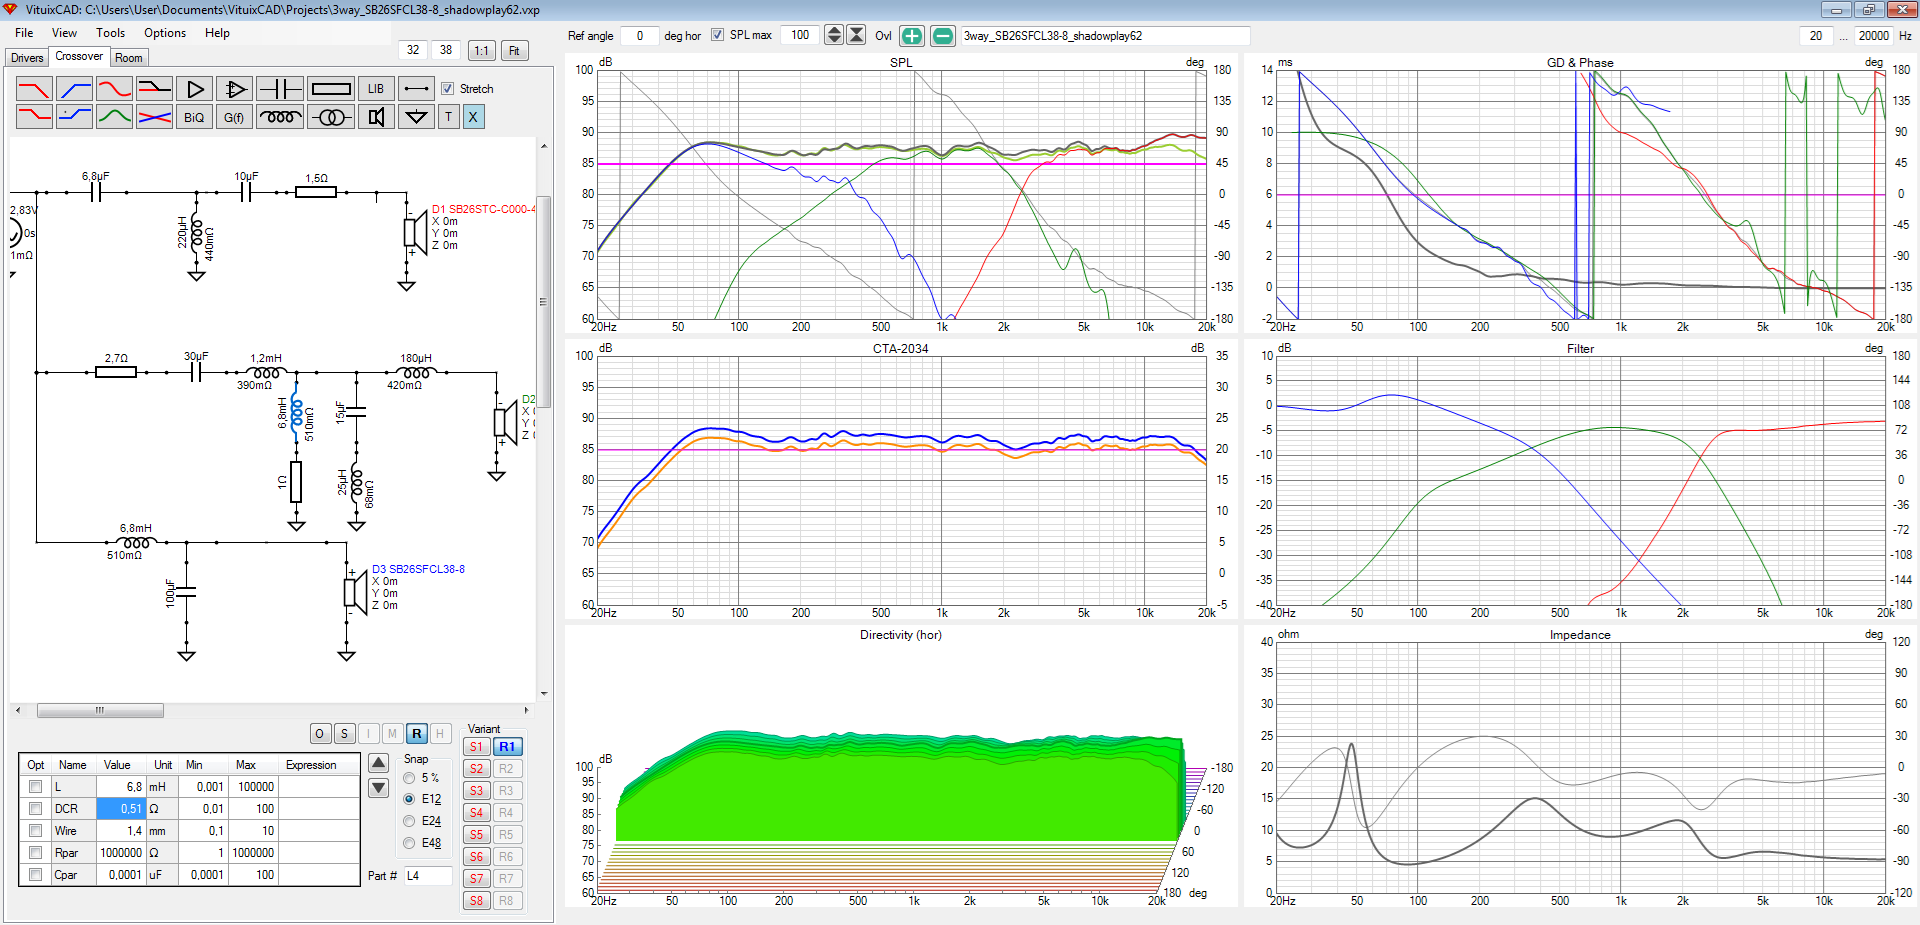Image resolution: width=1920 pixels, height=925 pixels.
Task: Click the 20000 Hz upper frequency field
Action: tap(1873, 36)
